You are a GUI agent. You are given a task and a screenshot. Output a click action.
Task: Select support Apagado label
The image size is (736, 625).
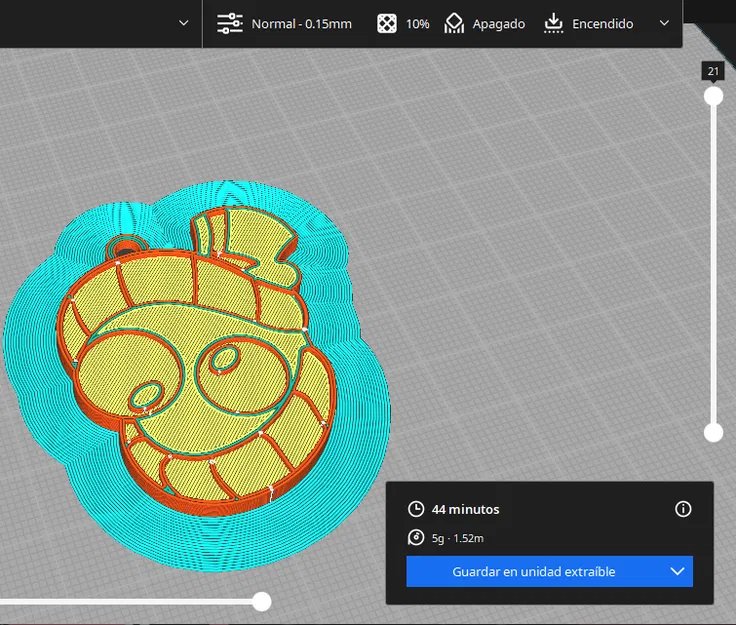click(498, 24)
